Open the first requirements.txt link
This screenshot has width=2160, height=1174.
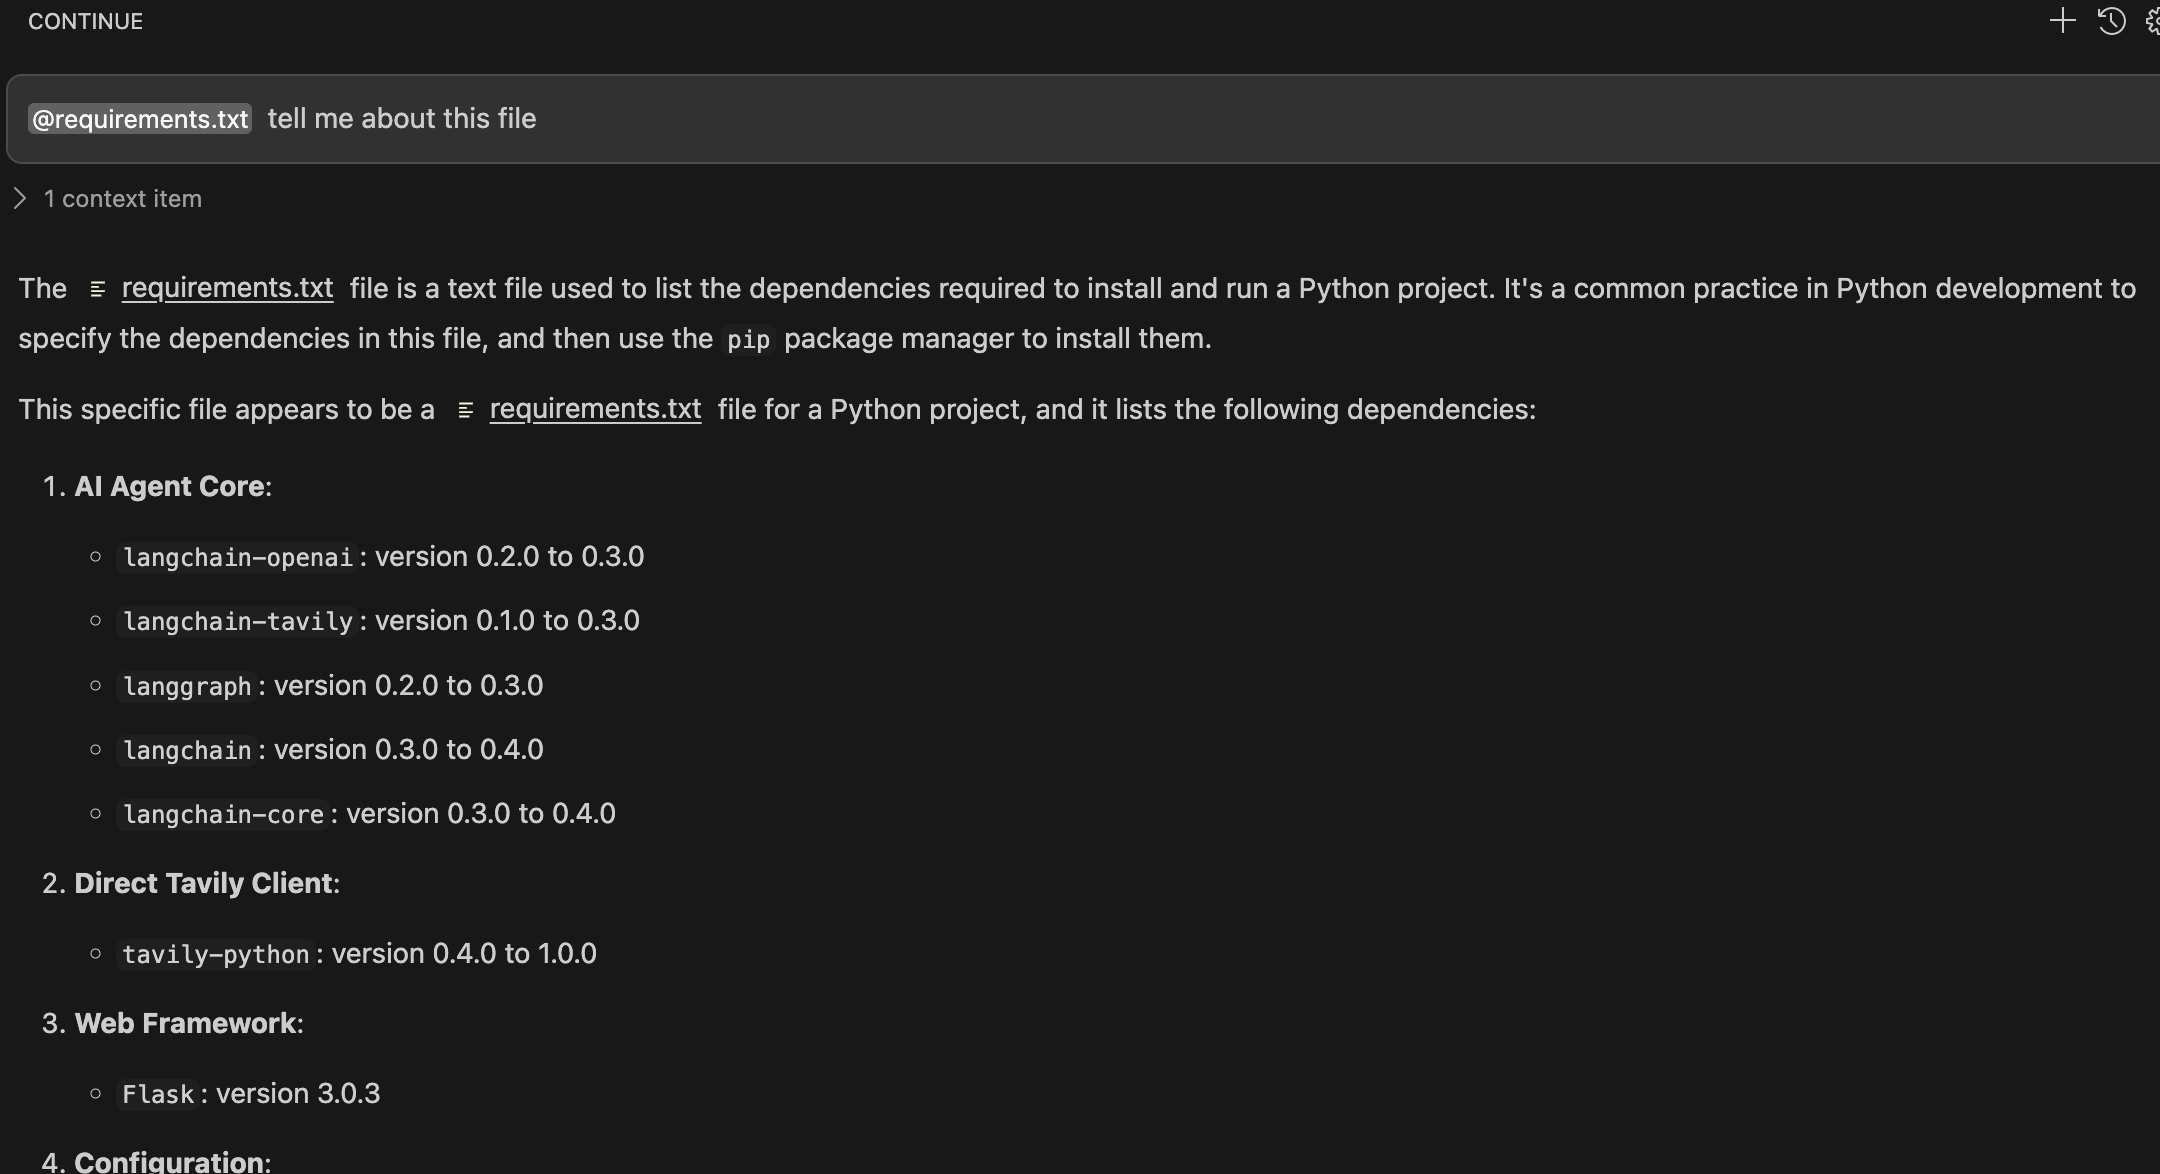click(227, 288)
